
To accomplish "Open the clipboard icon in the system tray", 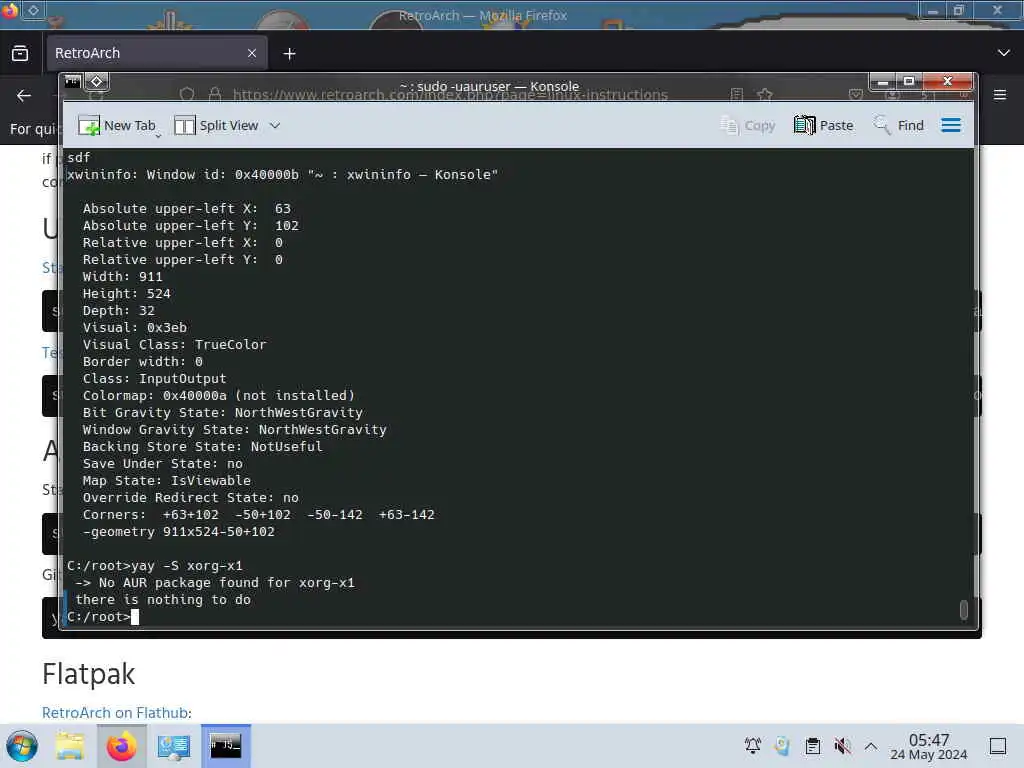I will (x=812, y=745).
